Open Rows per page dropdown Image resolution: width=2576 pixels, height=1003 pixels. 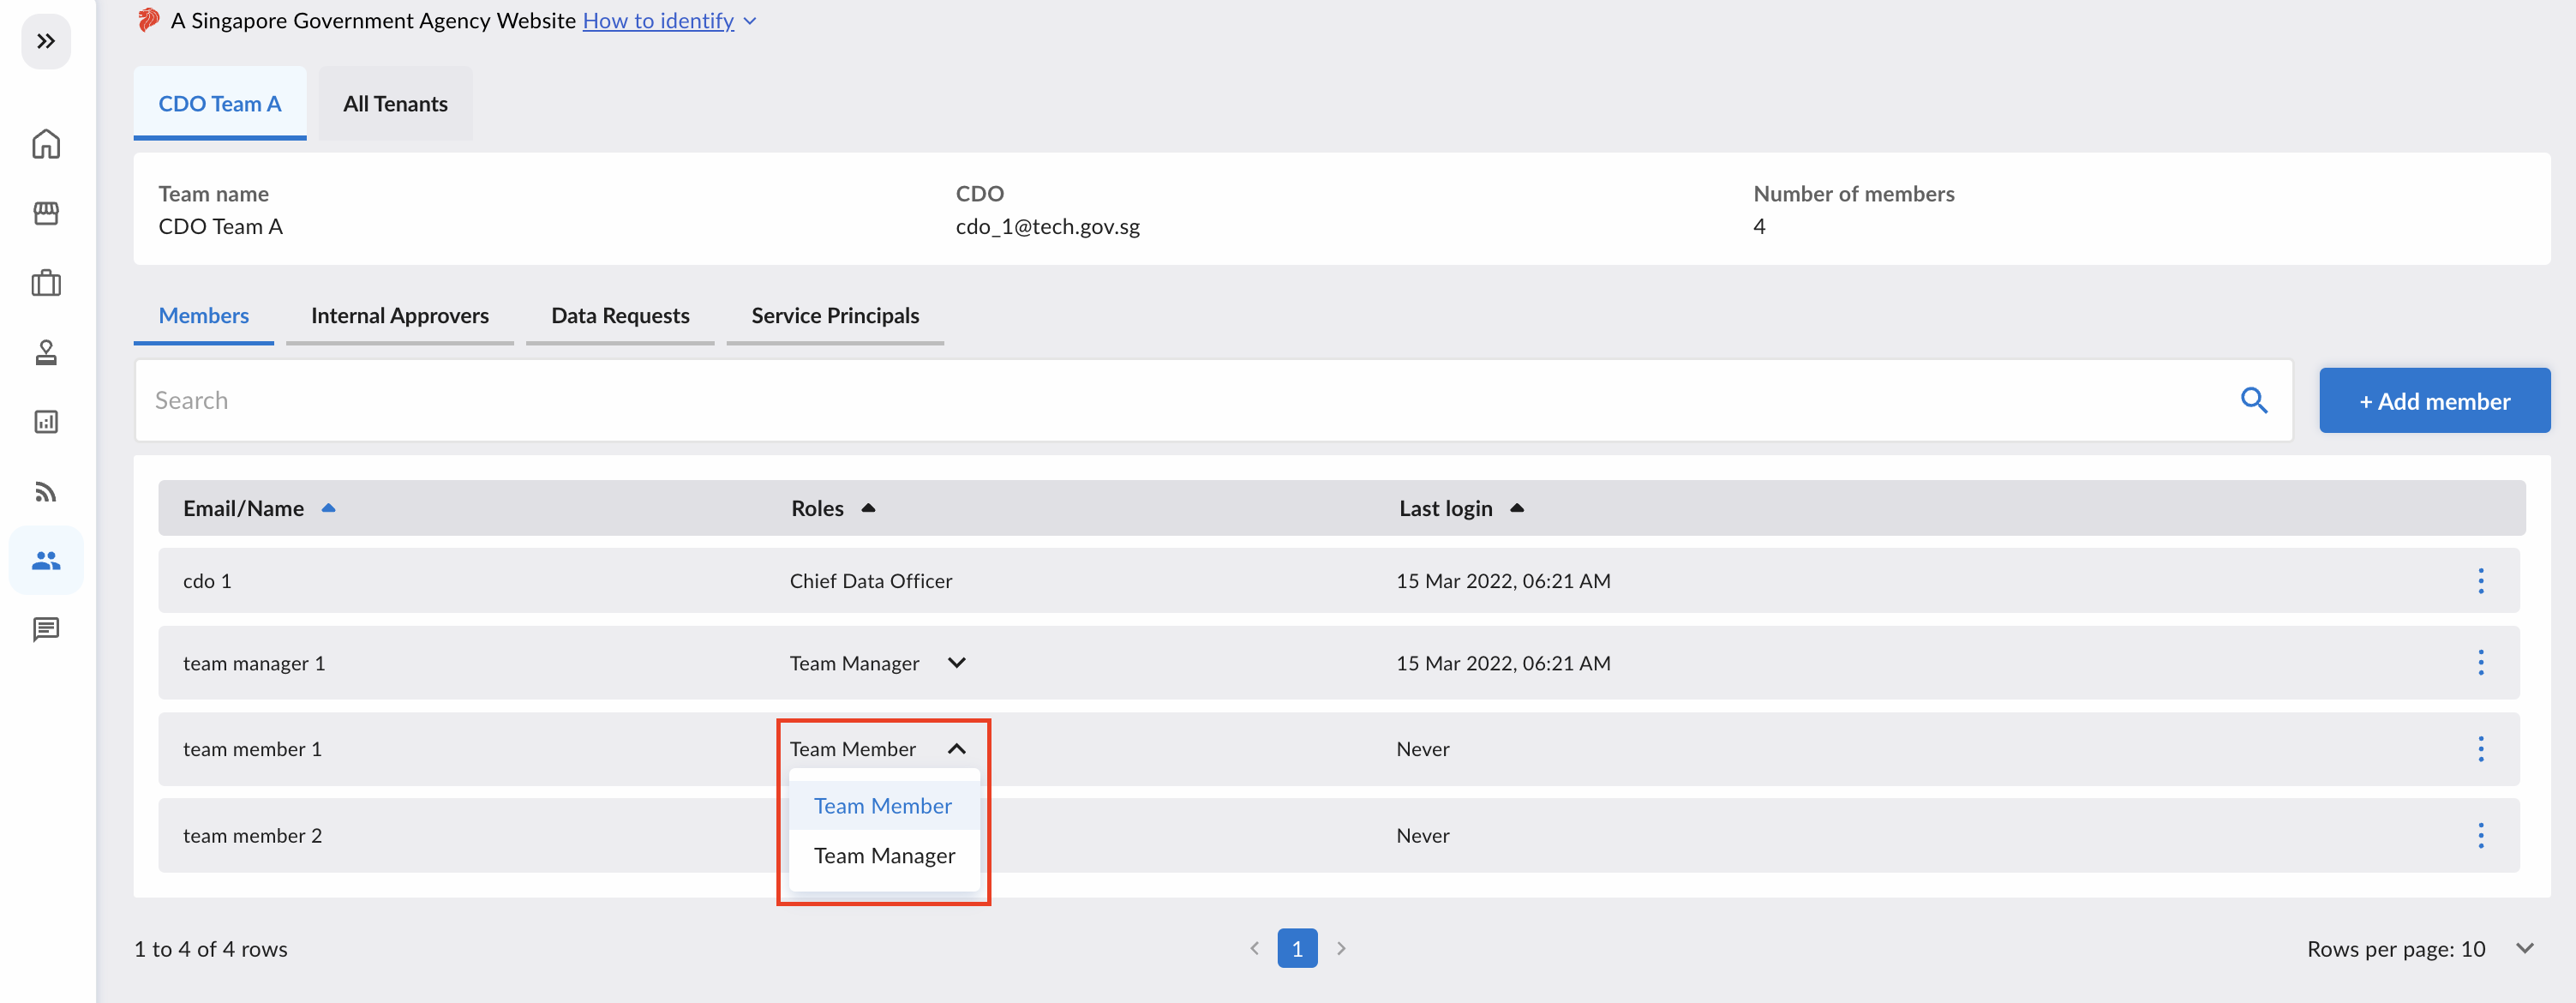[x=2525, y=949]
